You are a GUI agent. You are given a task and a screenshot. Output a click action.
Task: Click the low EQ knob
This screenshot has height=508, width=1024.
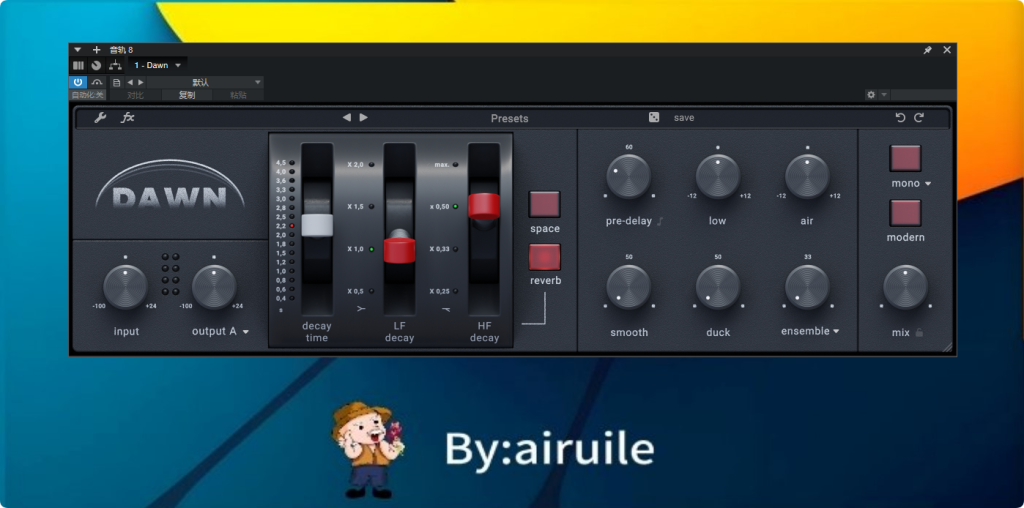coord(718,177)
